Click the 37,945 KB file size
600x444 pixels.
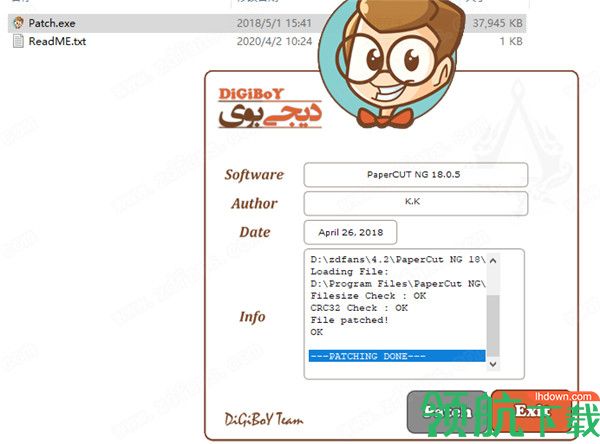click(497, 23)
